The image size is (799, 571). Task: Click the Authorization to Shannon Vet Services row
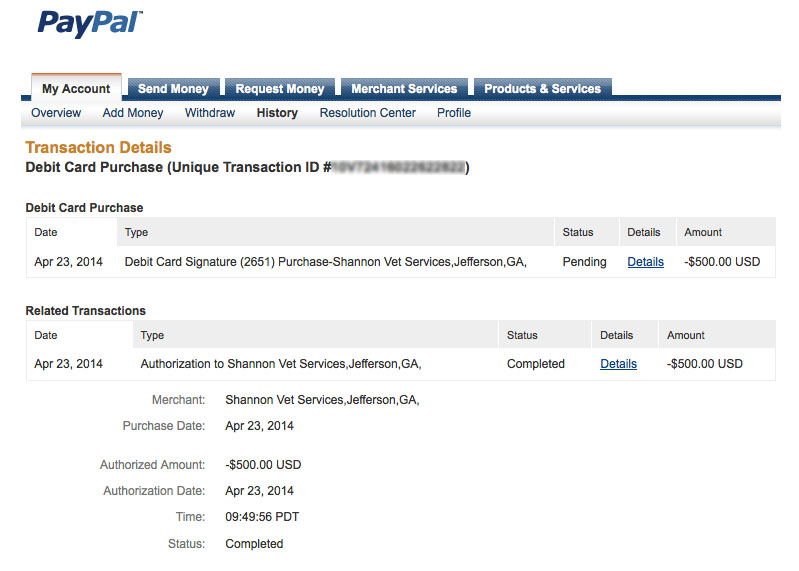[x=401, y=364]
